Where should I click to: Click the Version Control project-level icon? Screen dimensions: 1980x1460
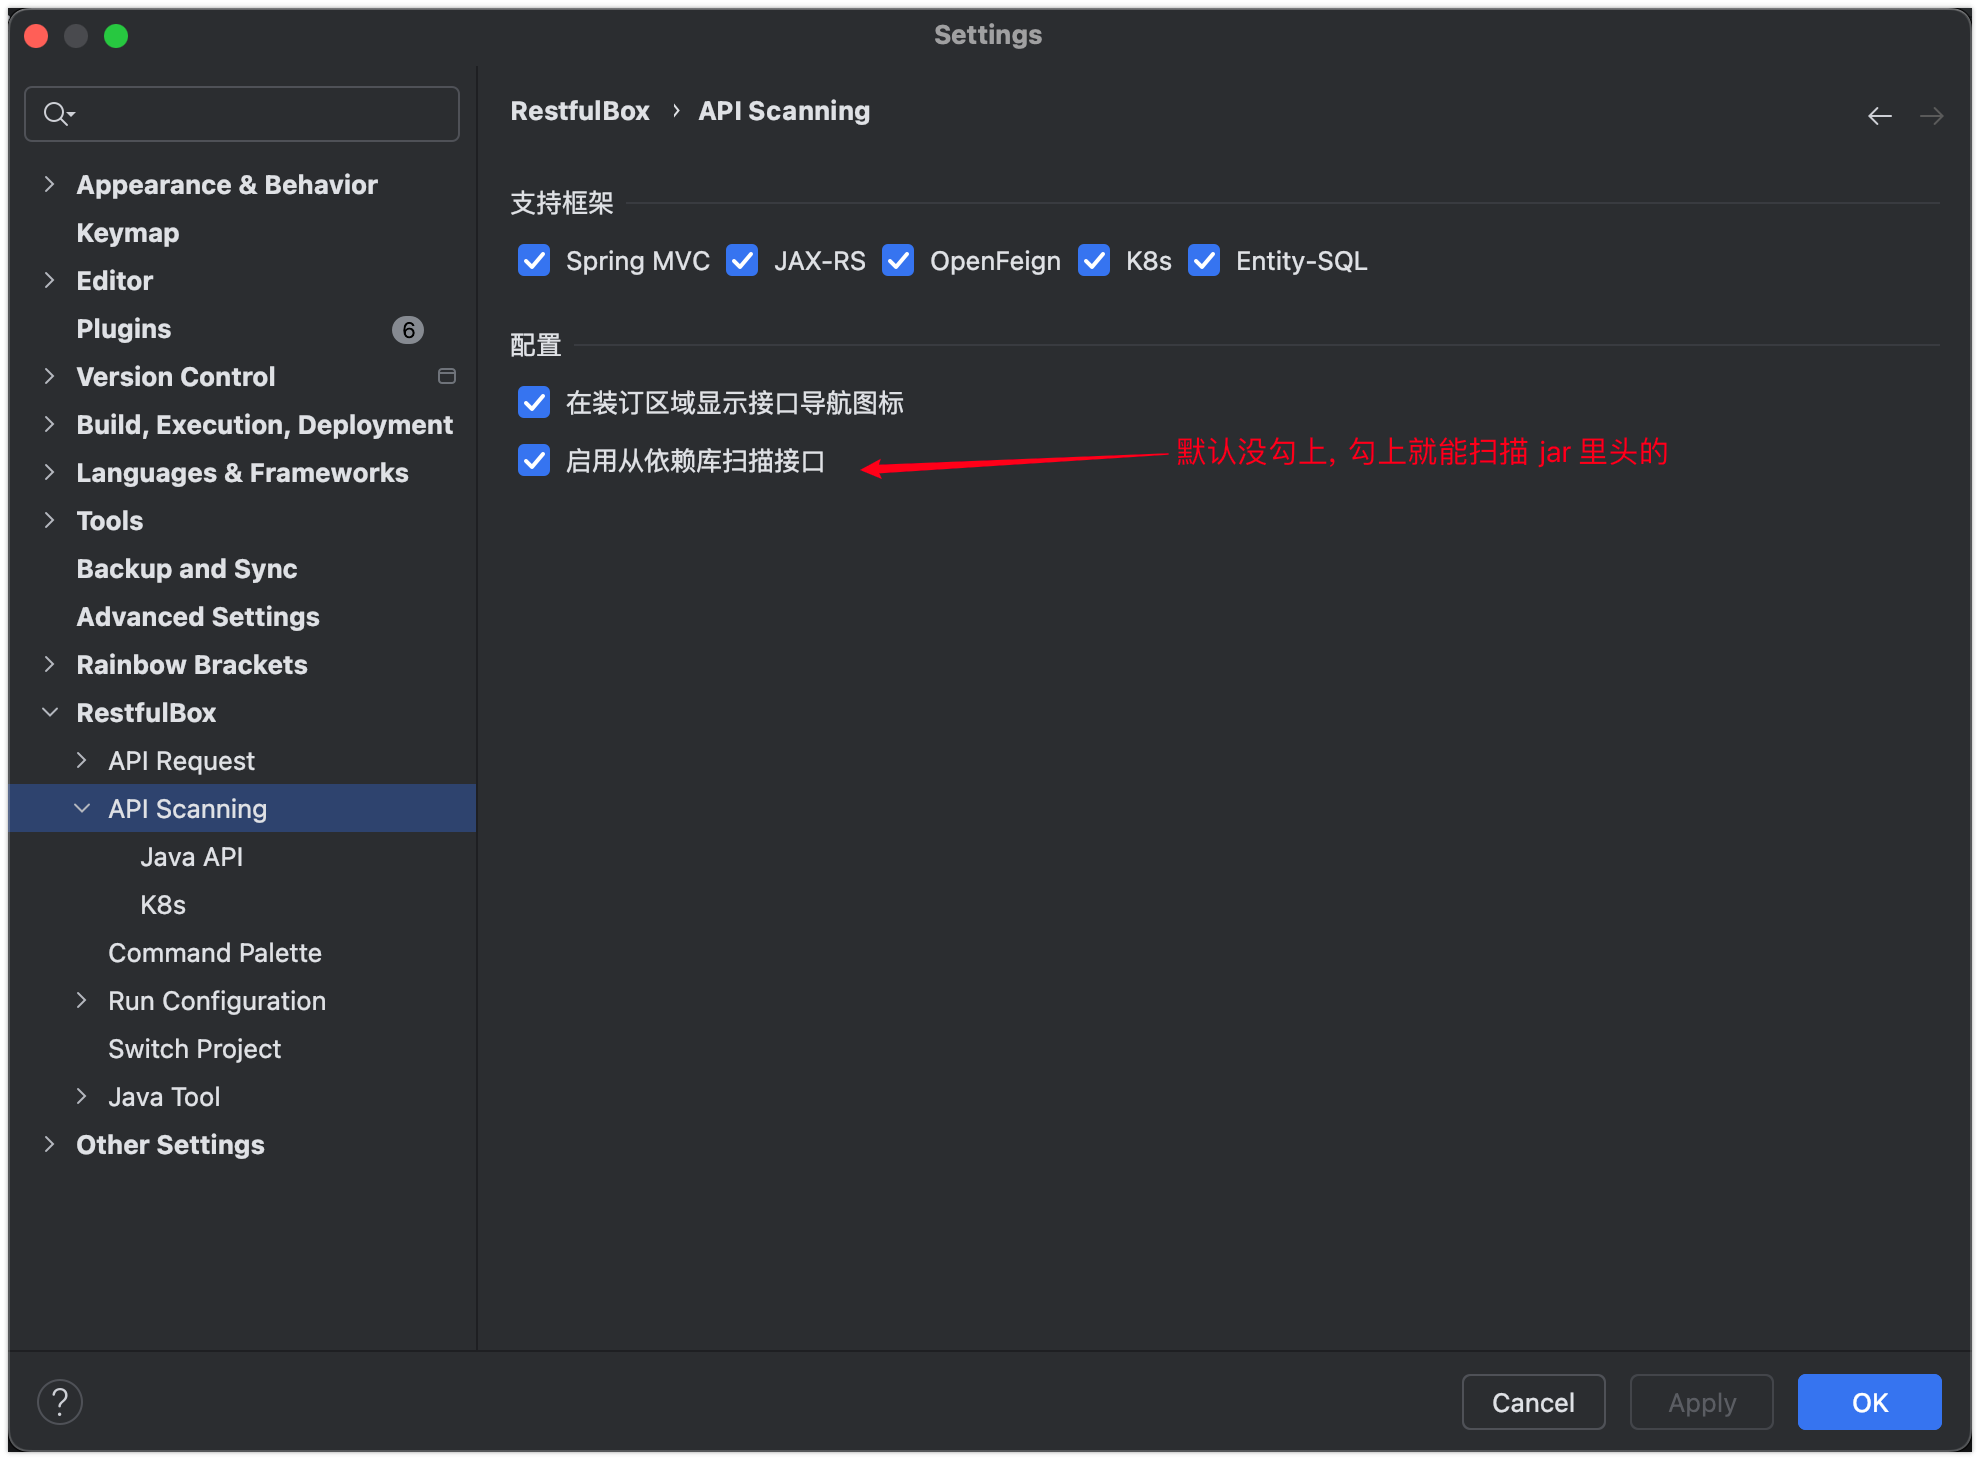click(447, 376)
